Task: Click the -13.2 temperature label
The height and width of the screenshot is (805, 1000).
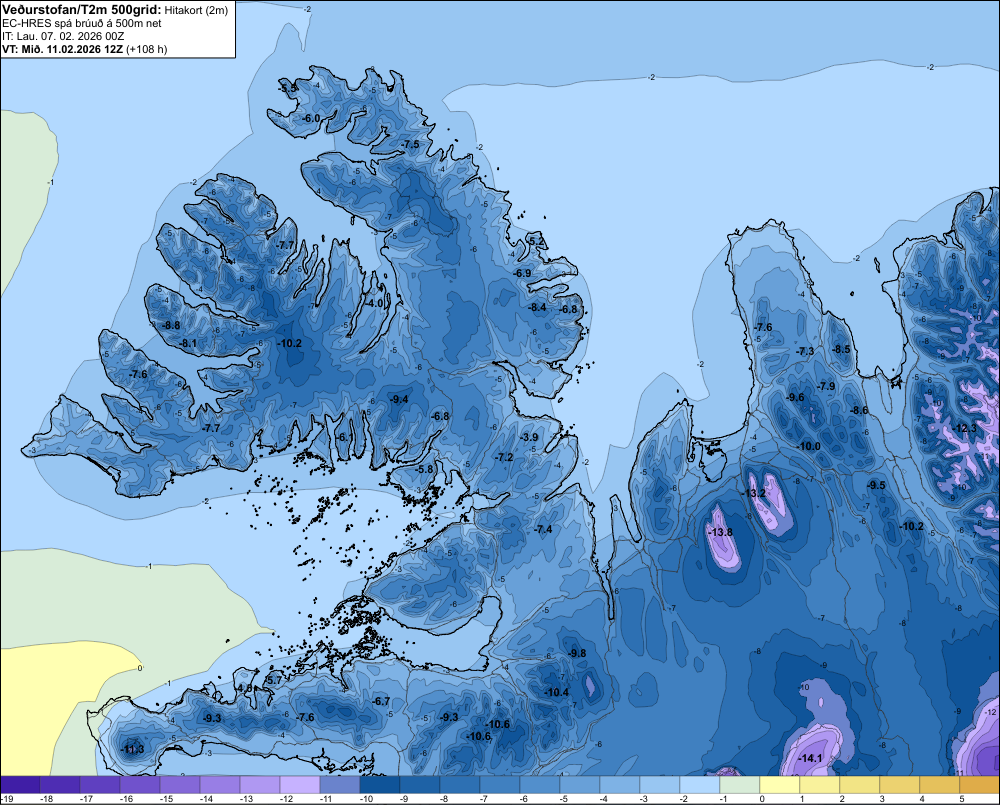Action: 753,493
